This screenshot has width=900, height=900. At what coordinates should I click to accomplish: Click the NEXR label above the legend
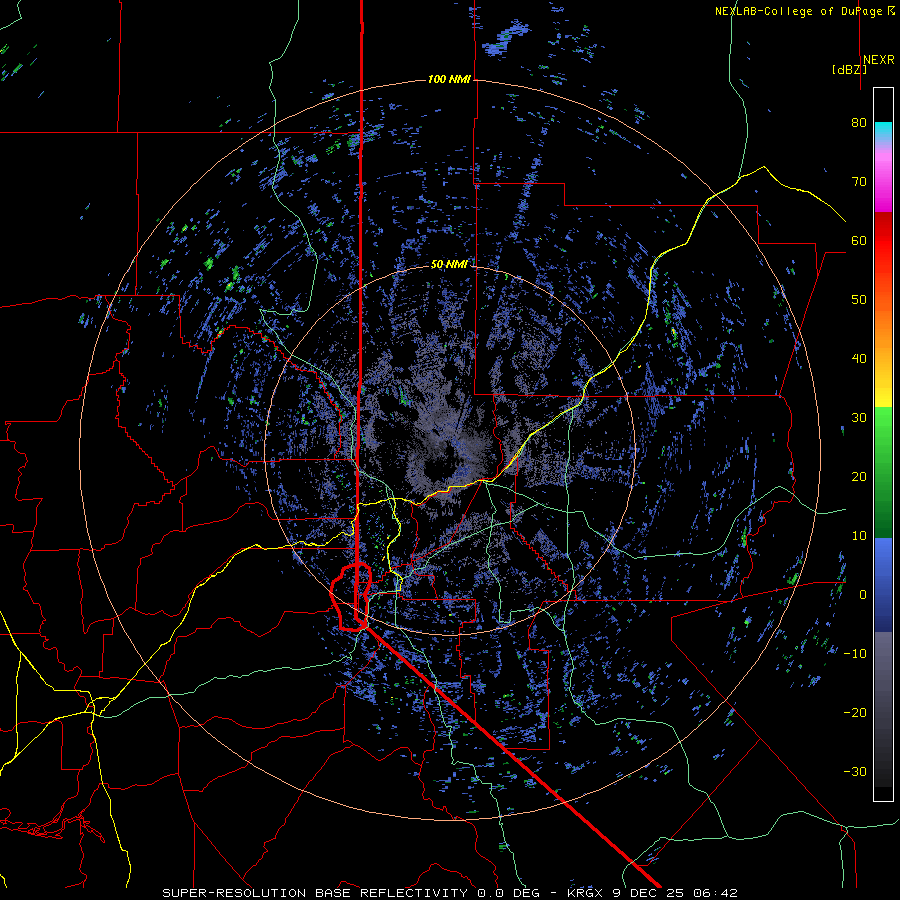(879, 60)
